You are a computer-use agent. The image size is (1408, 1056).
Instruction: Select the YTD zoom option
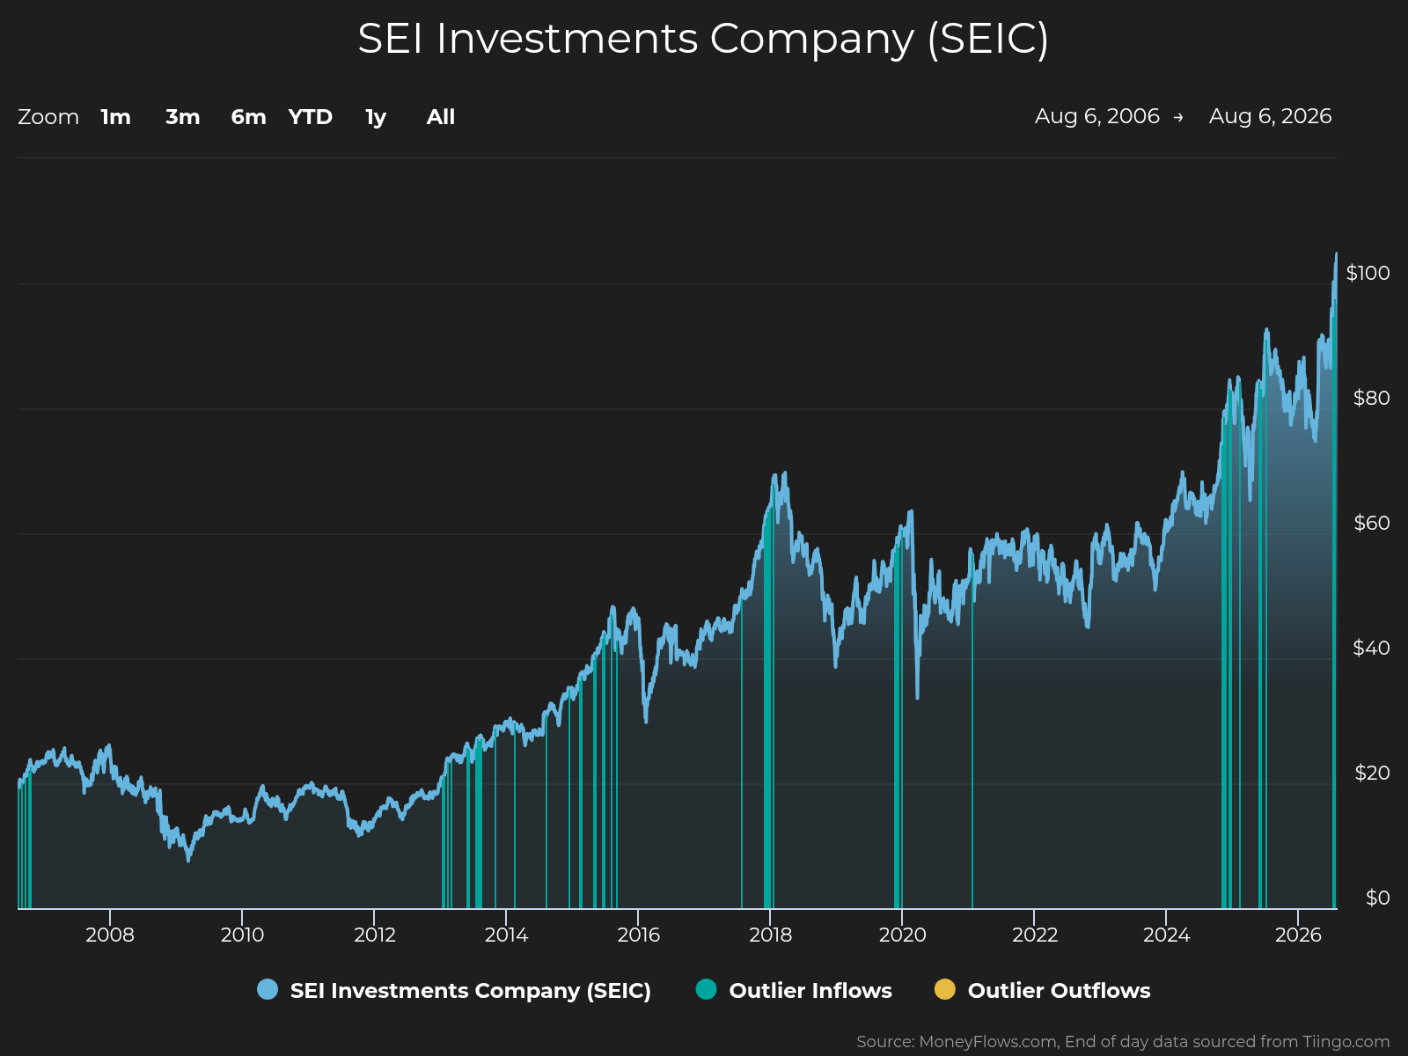click(x=310, y=117)
